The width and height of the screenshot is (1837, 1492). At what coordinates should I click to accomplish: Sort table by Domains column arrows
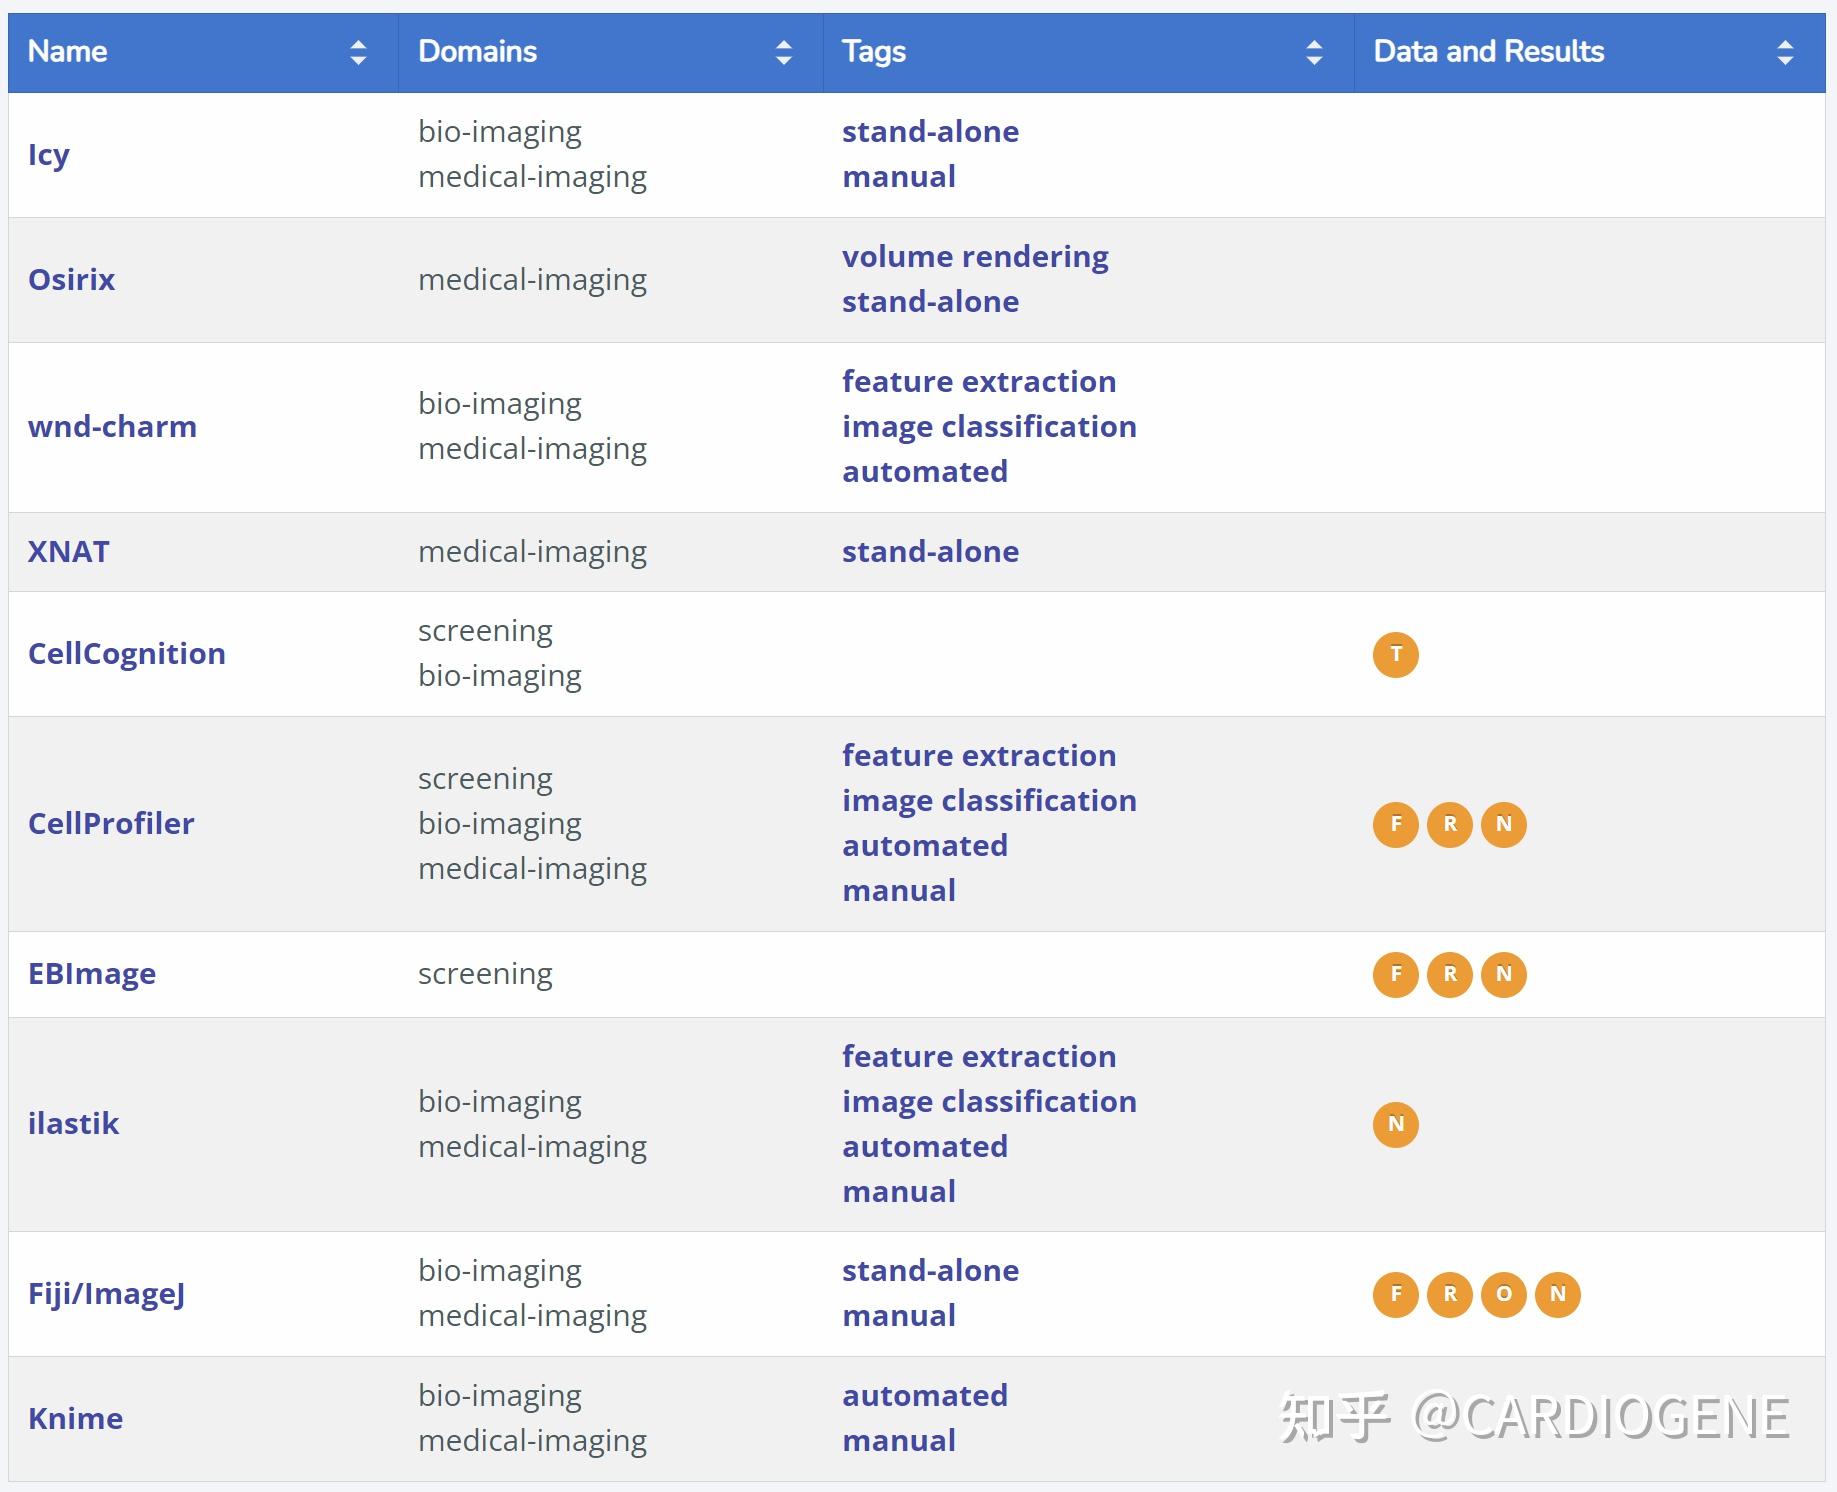tap(784, 53)
